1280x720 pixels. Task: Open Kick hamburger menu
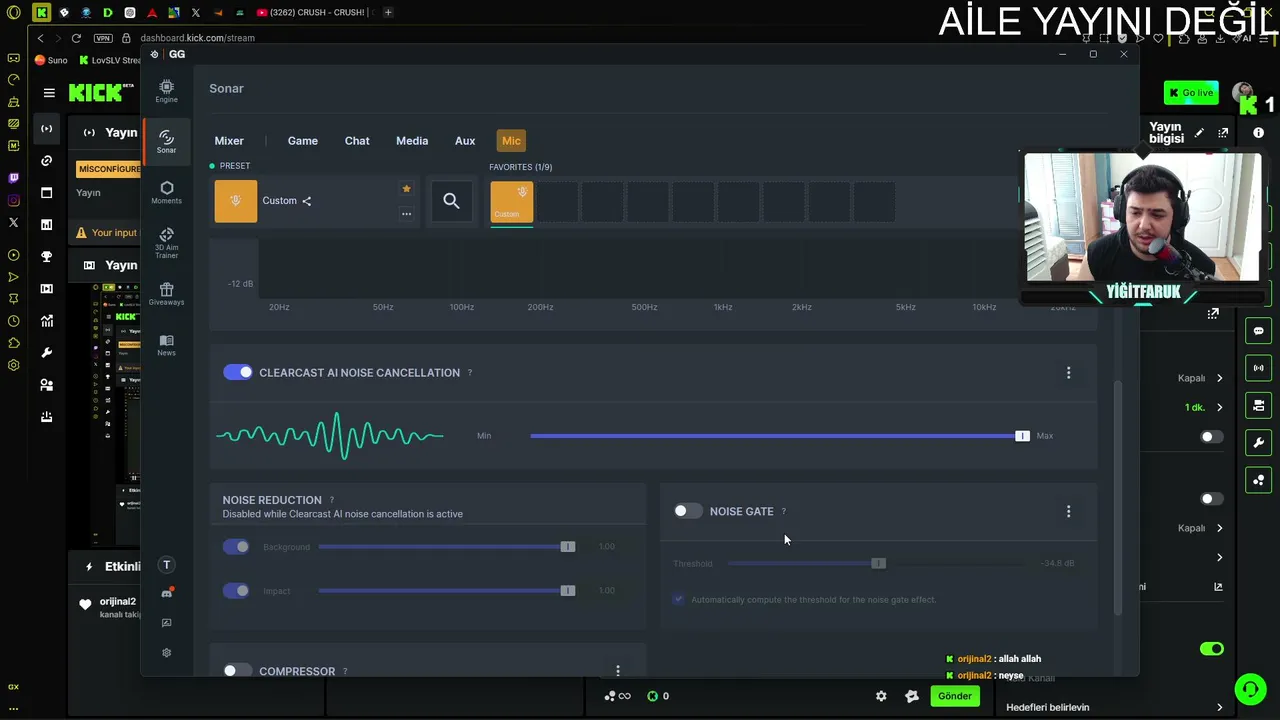click(x=49, y=93)
